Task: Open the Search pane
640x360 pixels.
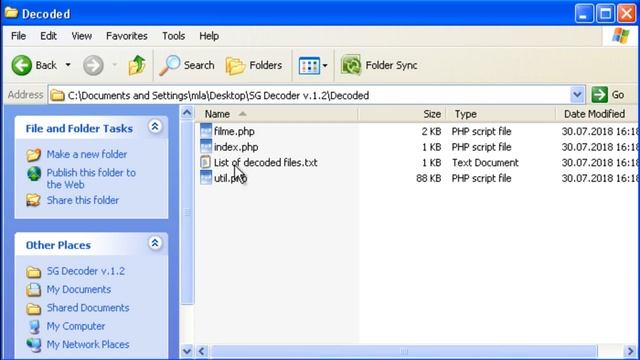Action: [x=187, y=65]
